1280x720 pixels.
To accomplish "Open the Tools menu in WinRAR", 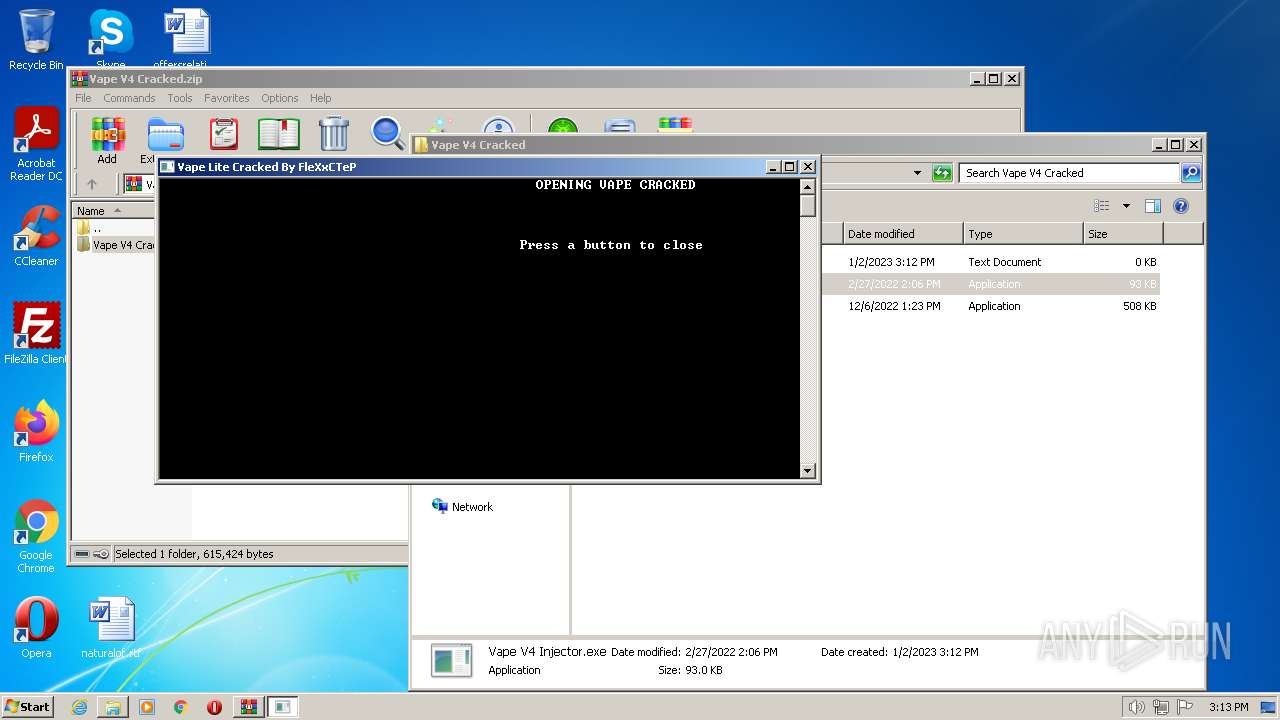I will click(180, 98).
